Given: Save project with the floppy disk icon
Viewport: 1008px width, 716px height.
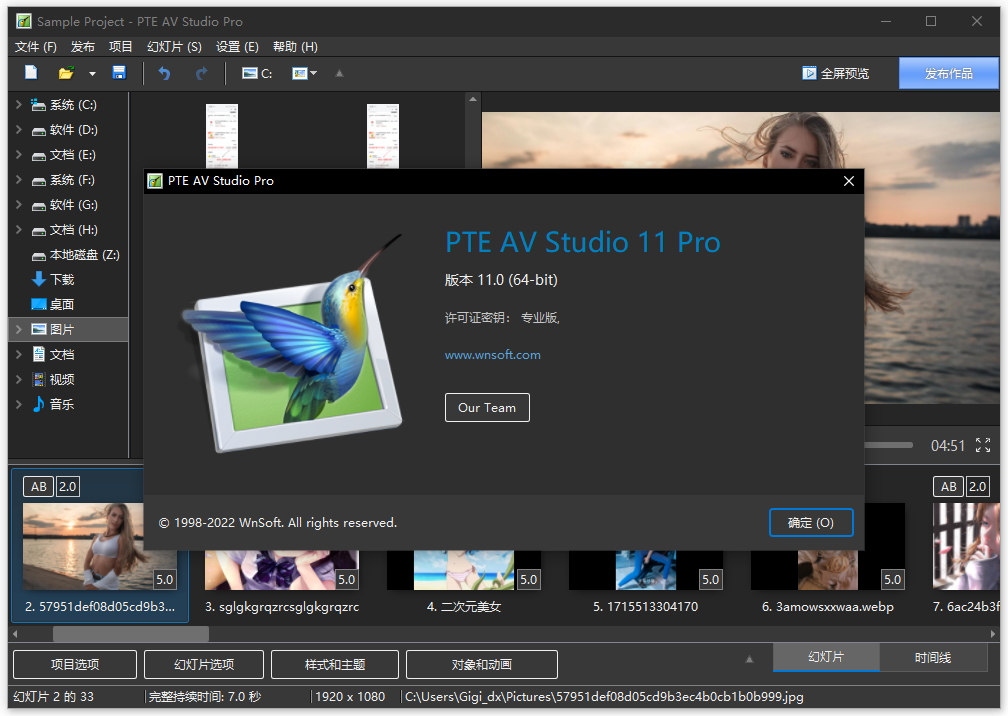Looking at the screenshot, I should pos(119,73).
